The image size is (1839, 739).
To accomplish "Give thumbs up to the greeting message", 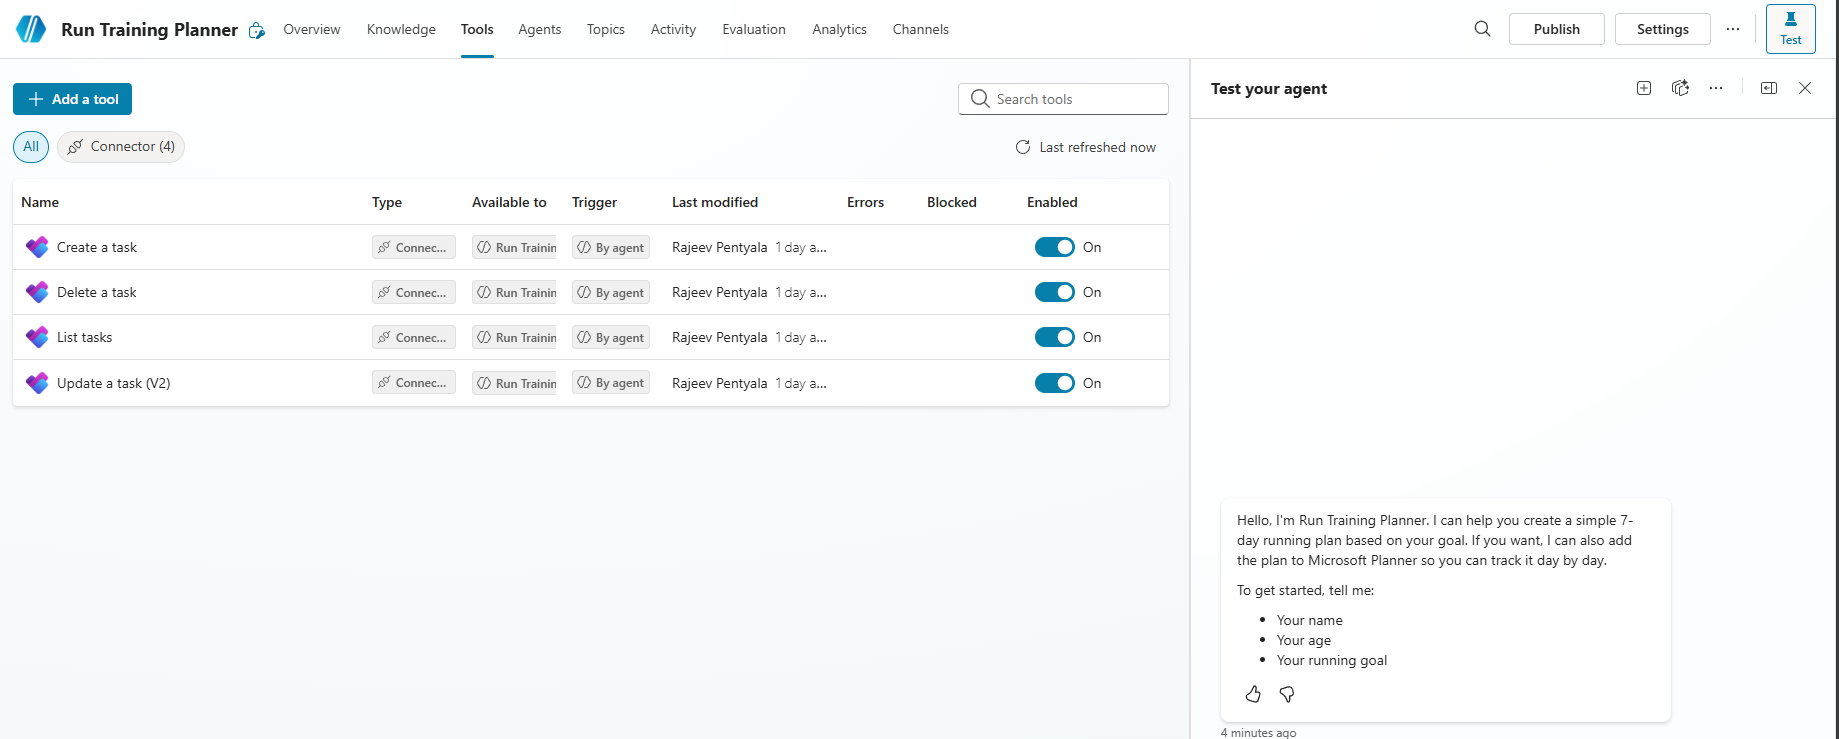I will coord(1253,694).
